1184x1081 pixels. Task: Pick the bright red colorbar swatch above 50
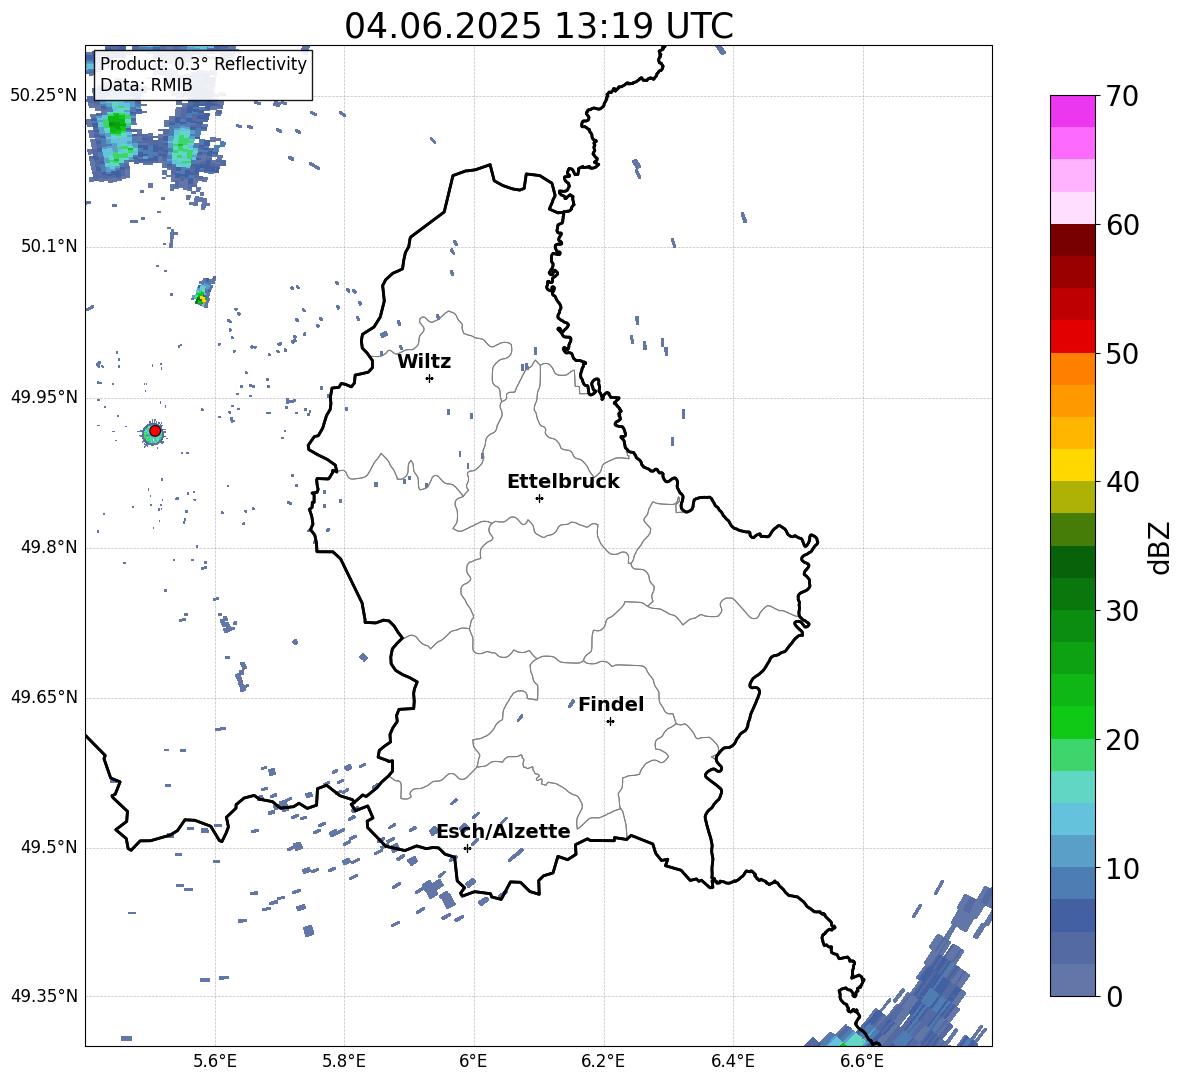click(x=1072, y=337)
